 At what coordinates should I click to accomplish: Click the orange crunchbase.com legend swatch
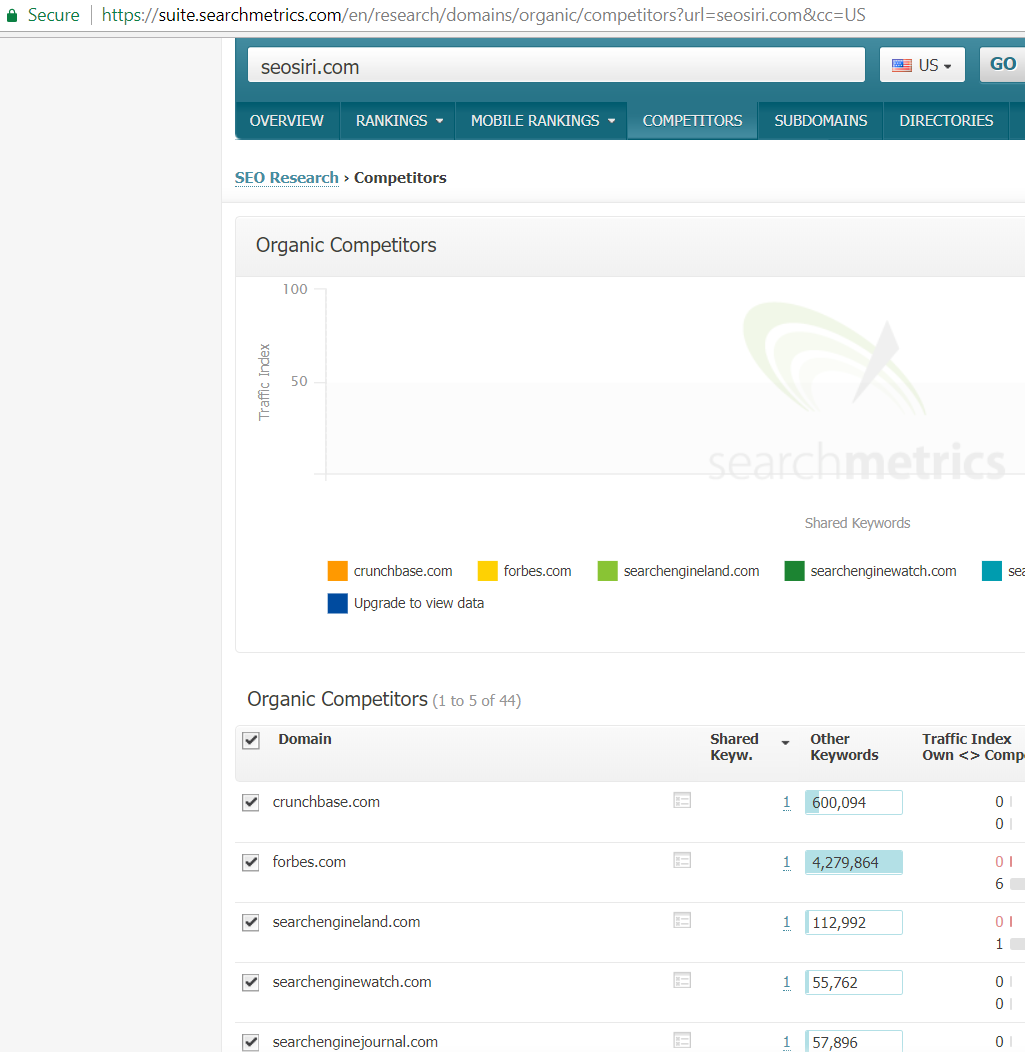337,571
